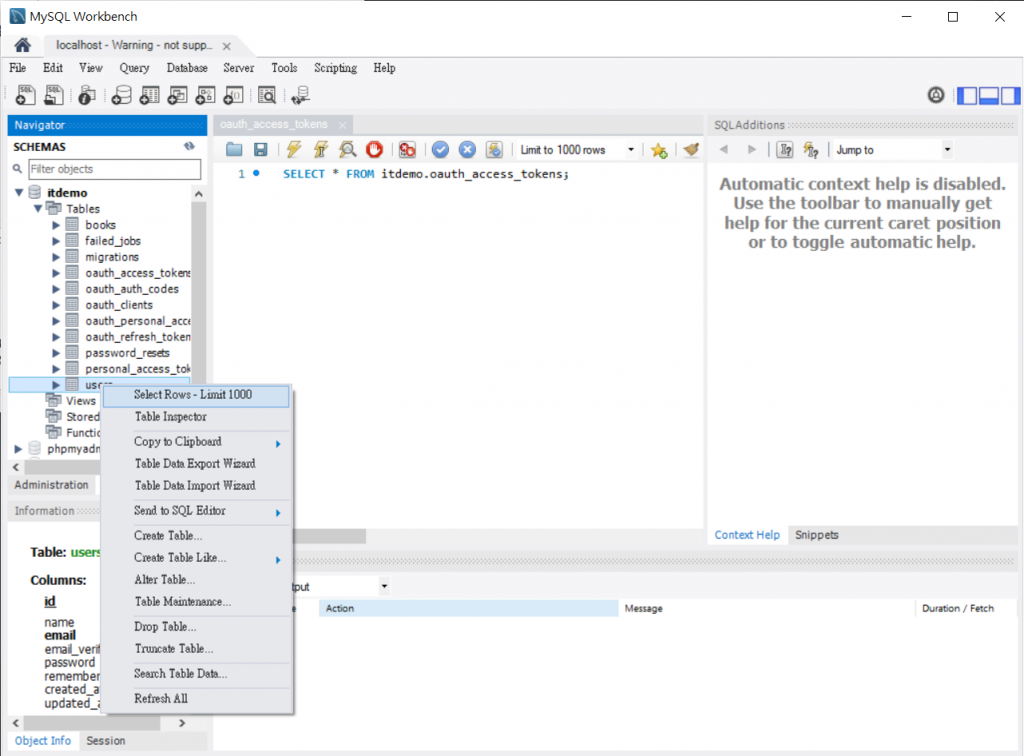This screenshot has height=756, width=1024.
Task: Refresh schemas list icon
Action: coord(189,146)
